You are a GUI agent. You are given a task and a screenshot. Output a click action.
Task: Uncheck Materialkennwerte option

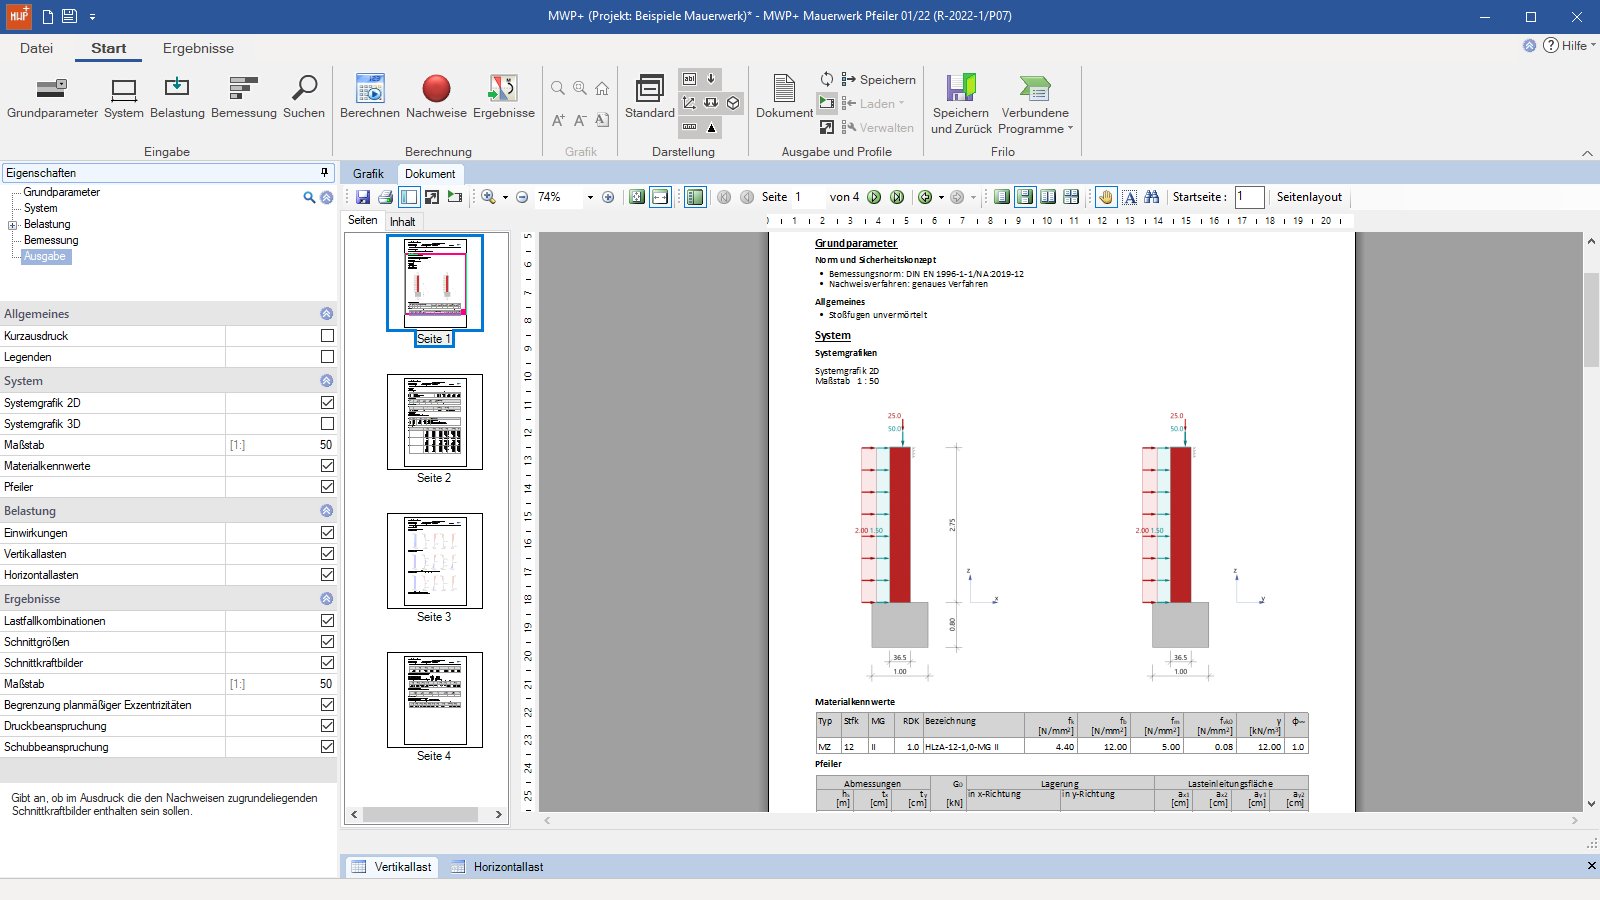click(x=327, y=466)
